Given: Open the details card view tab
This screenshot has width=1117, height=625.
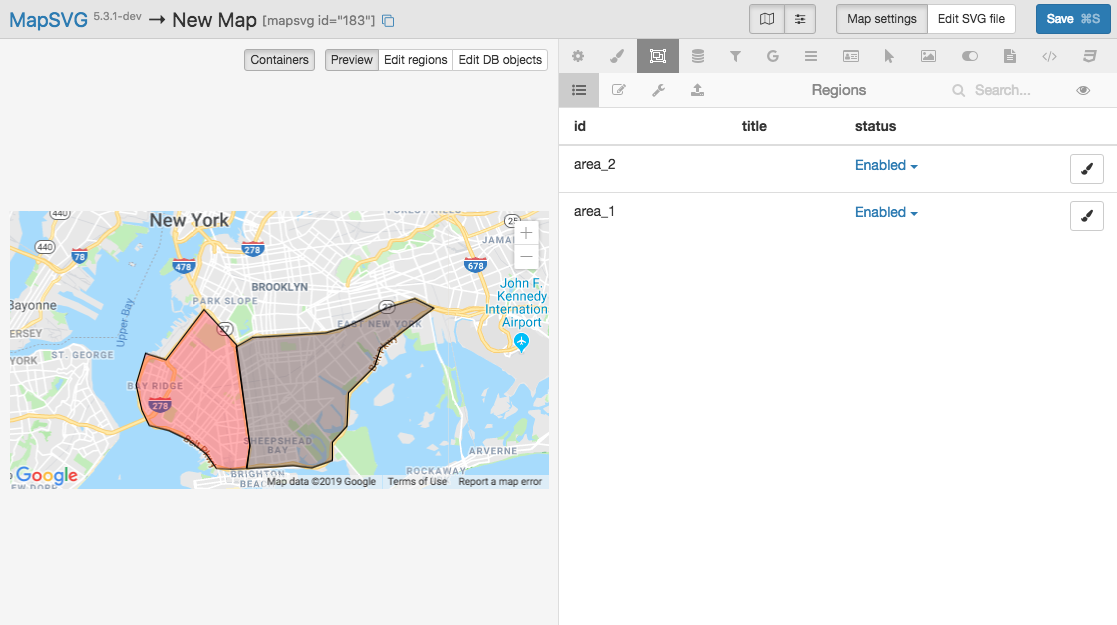Looking at the screenshot, I should pyautogui.click(x=851, y=56).
